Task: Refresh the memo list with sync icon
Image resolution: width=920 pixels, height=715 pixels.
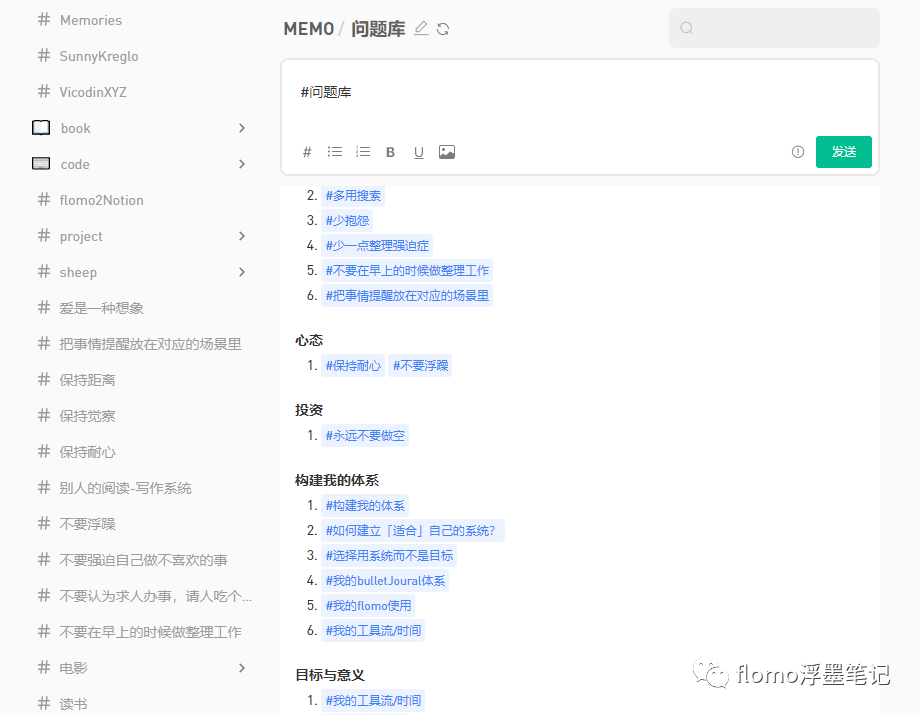Action: tap(443, 29)
